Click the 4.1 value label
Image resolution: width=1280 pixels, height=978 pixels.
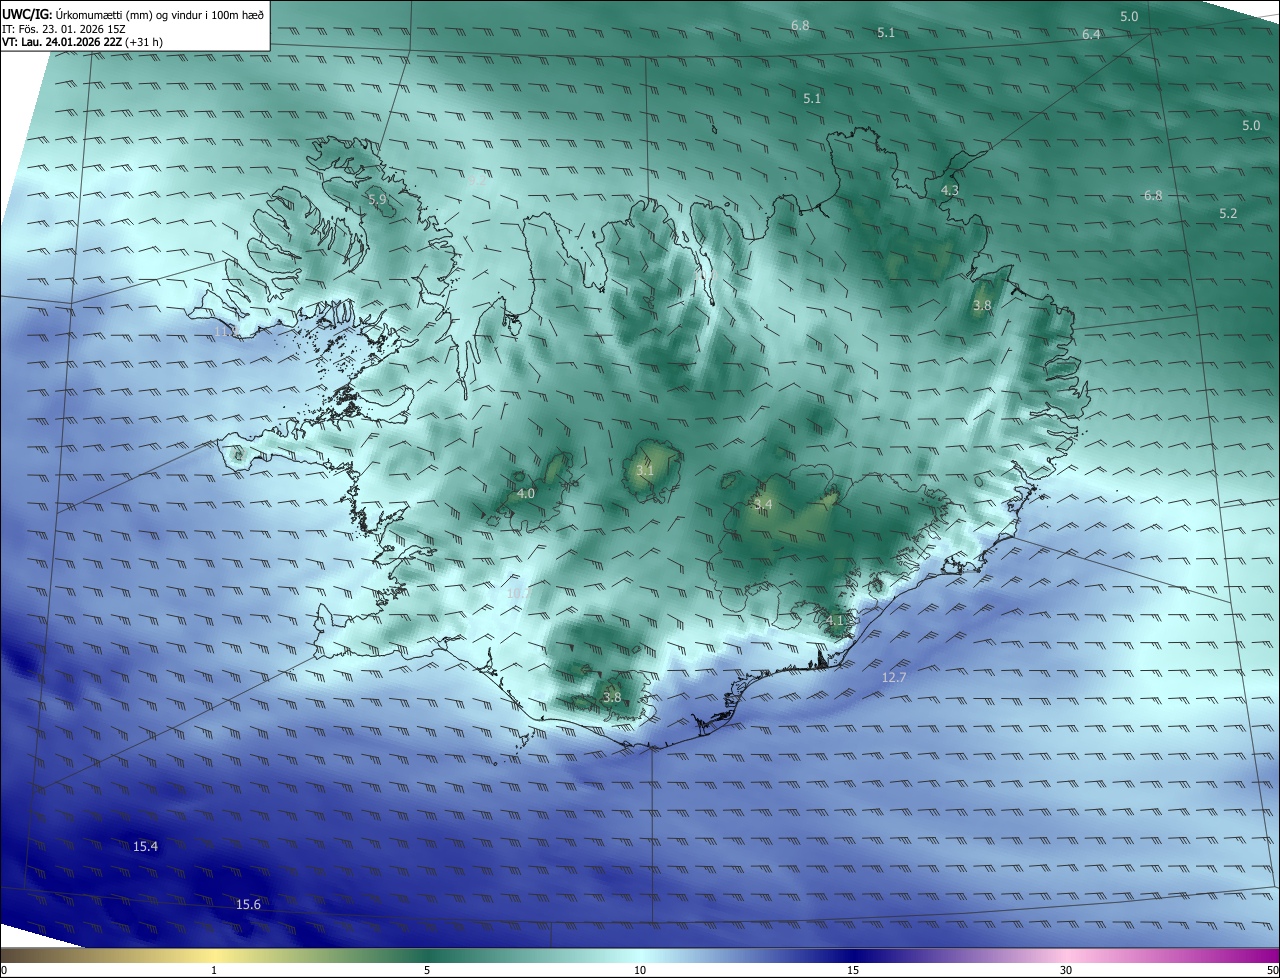pyautogui.click(x=835, y=620)
